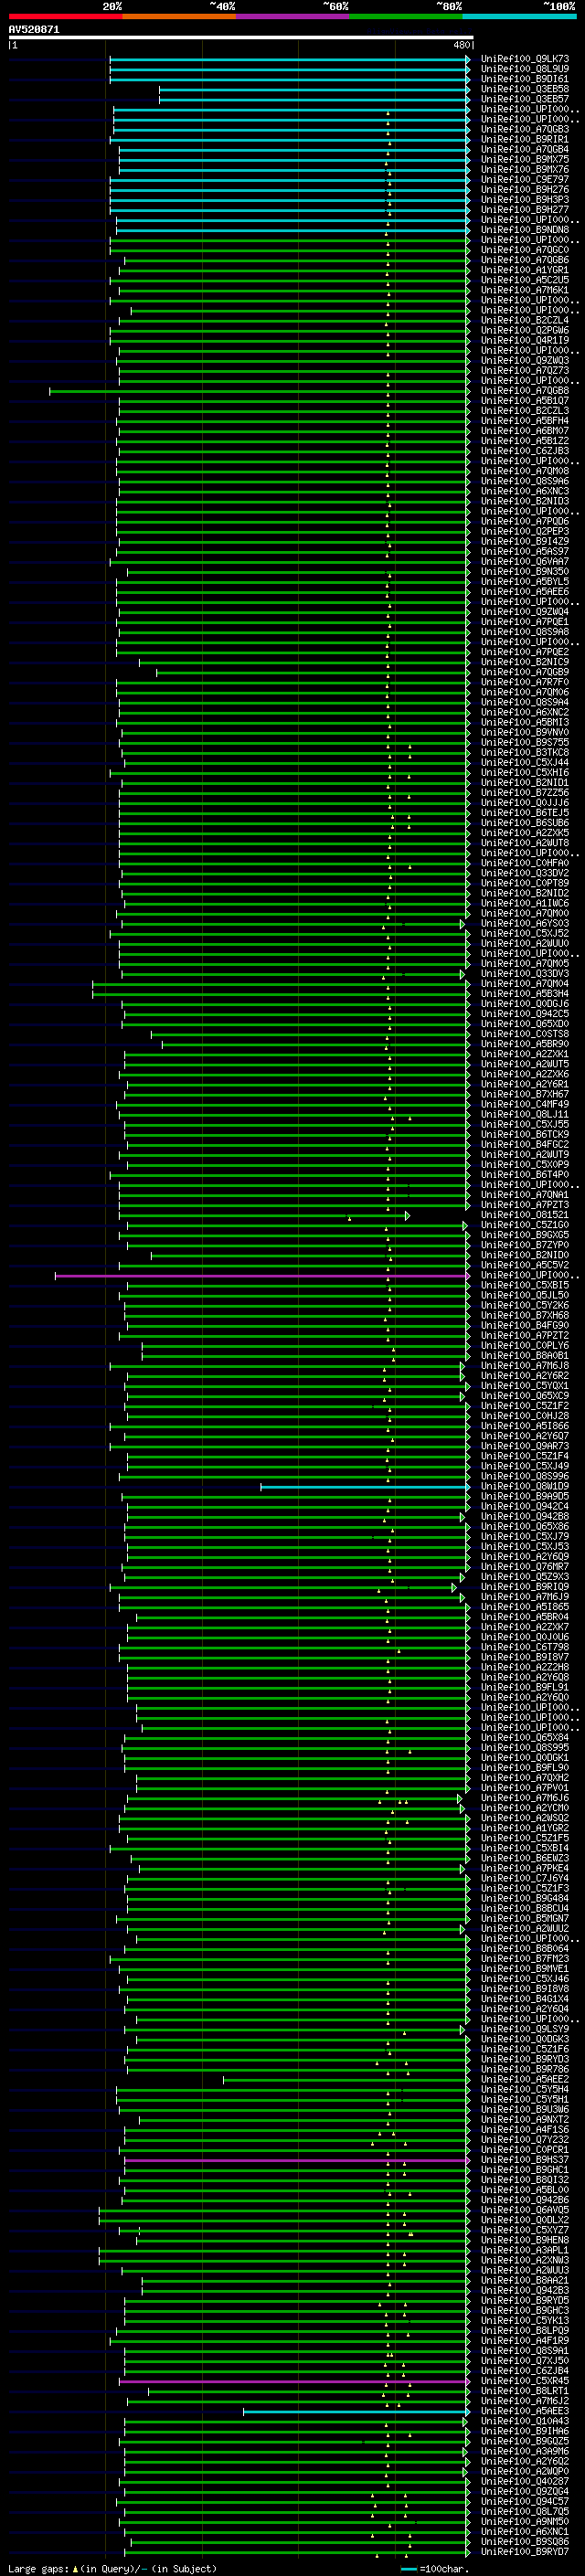Click the red 20% identity legend segment
The width and height of the screenshot is (585, 2576).
(65, 17)
